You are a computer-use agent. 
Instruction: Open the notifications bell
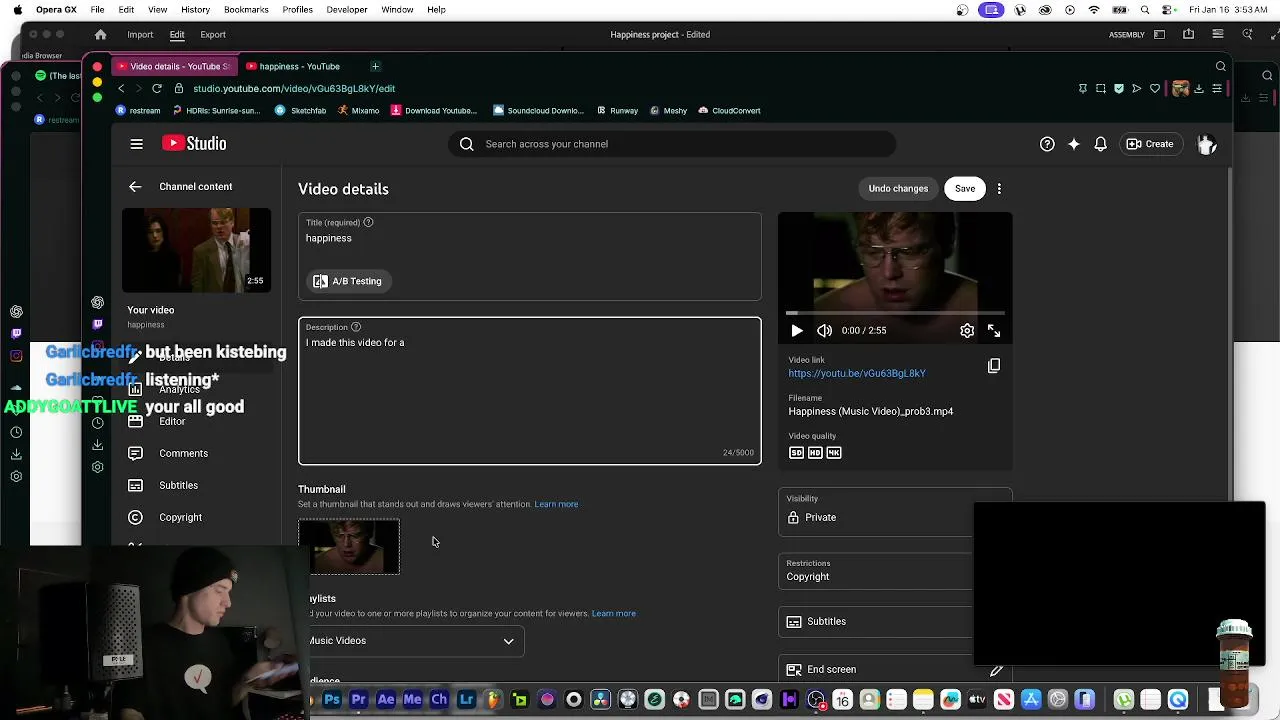pos(1100,144)
